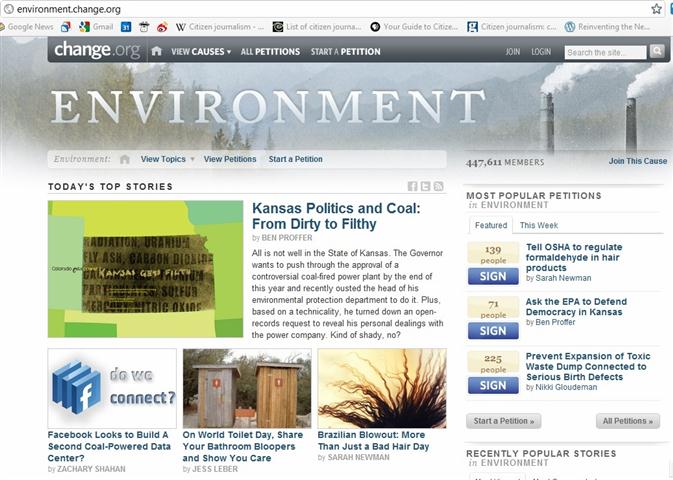Open Kansas Politics and Coal headline
The width and height of the screenshot is (673, 480).
point(336,216)
